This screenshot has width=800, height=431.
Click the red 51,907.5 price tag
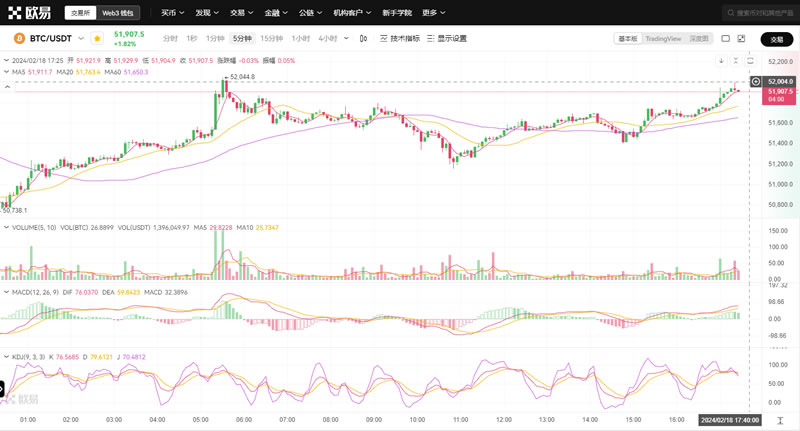tap(779, 95)
